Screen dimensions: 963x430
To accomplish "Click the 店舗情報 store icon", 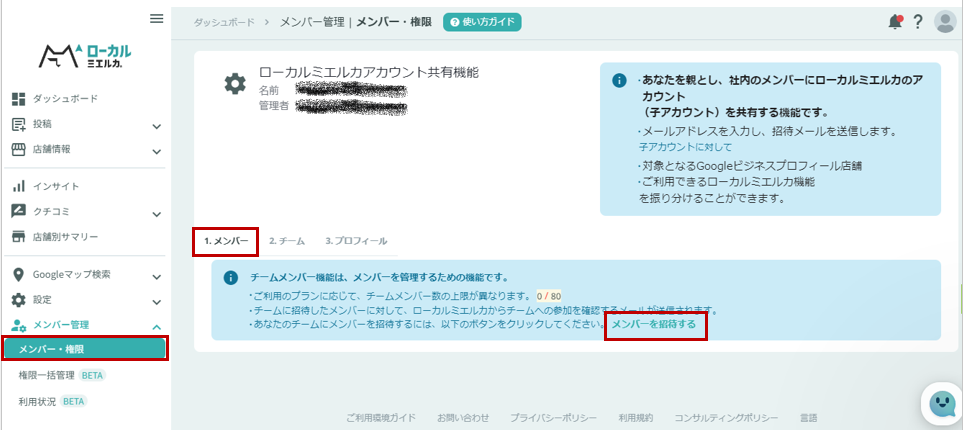I will (18, 149).
